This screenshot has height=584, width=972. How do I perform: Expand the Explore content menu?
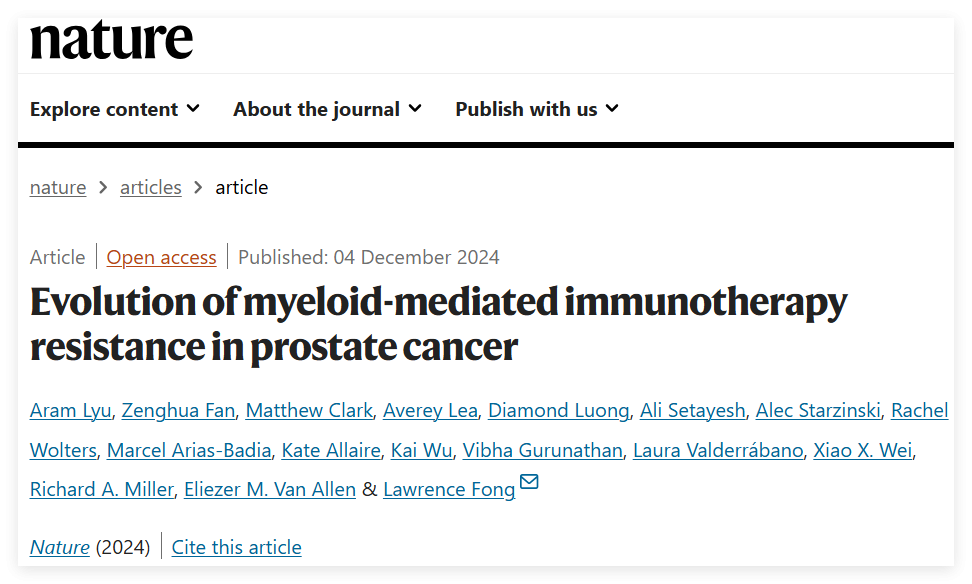click(115, 109)
